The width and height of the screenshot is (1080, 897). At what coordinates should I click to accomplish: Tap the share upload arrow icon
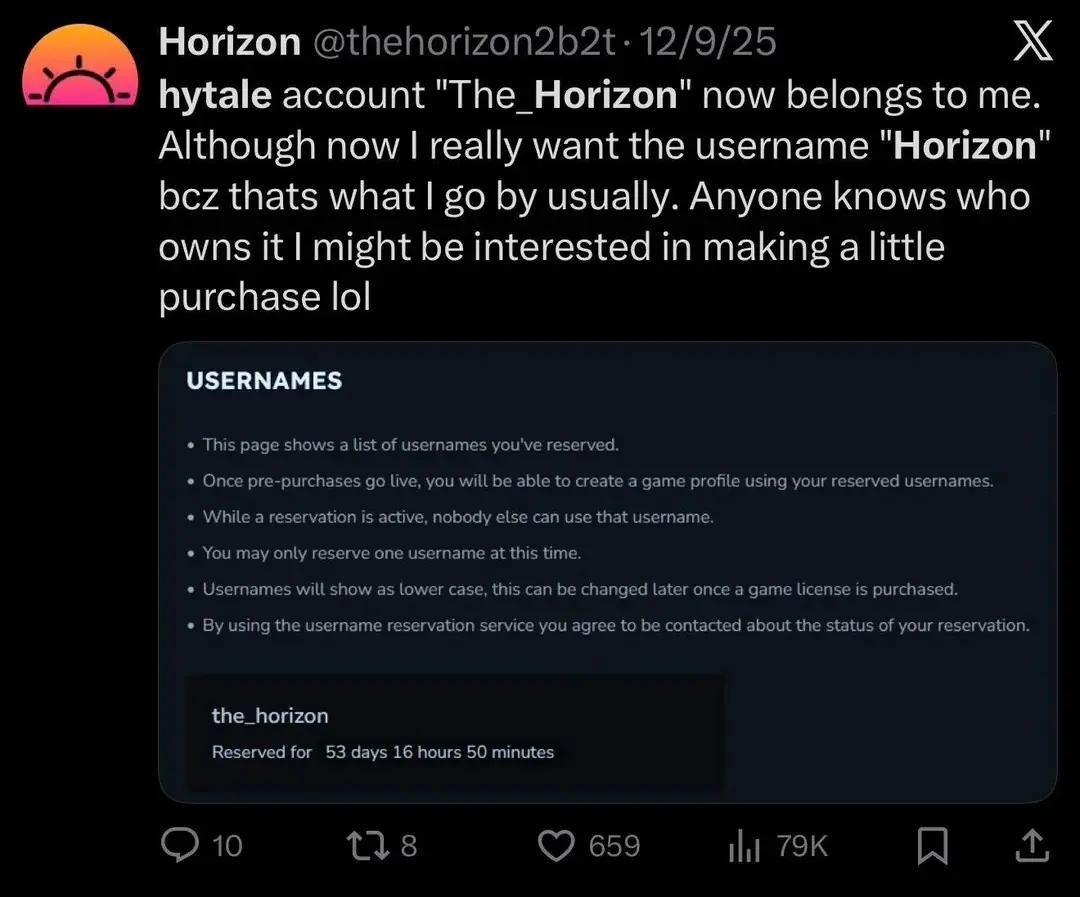[1031, 846]
